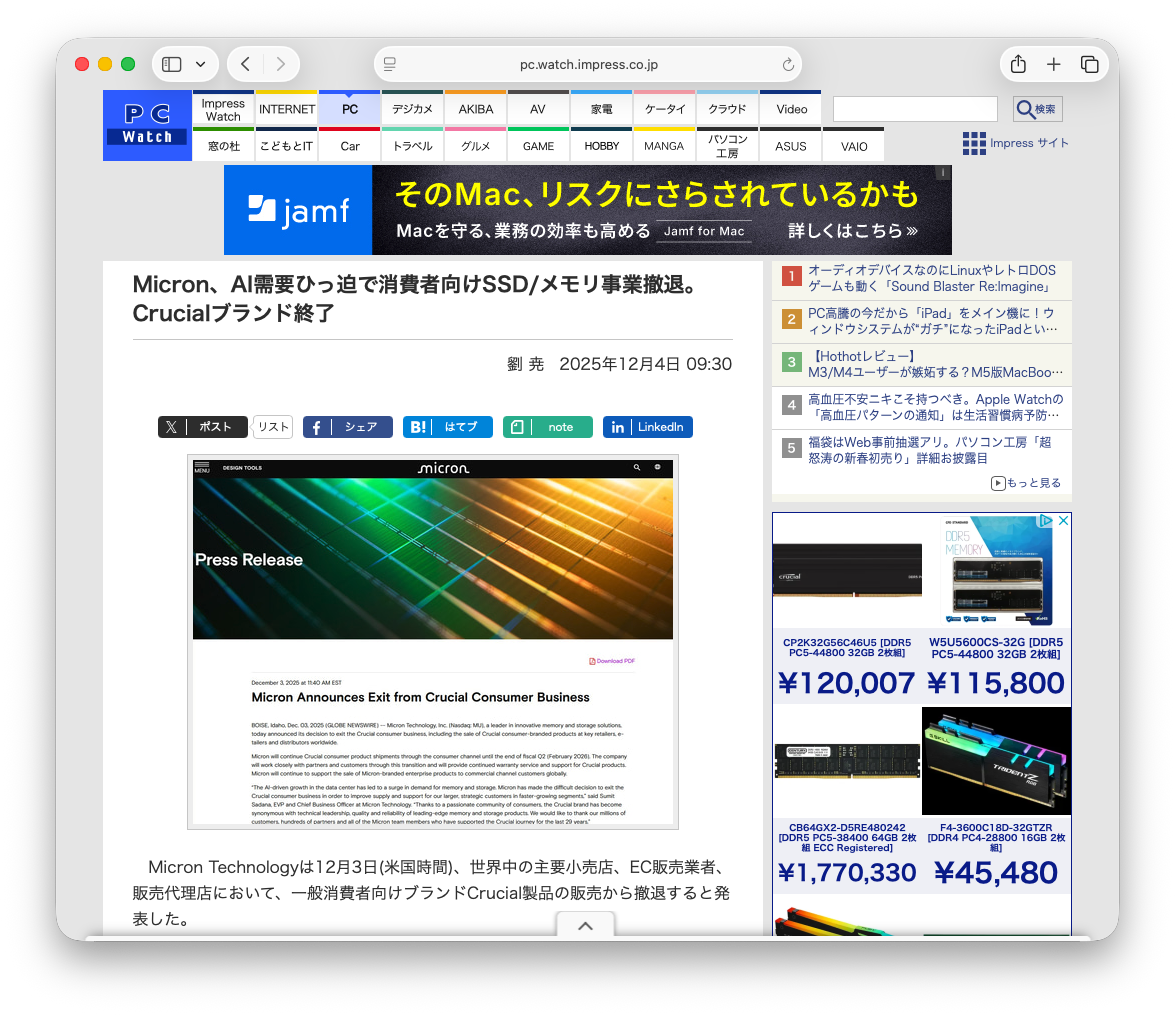Share article via X ポスト button
1175x1015 pixels.
click(x=202, y=427)
